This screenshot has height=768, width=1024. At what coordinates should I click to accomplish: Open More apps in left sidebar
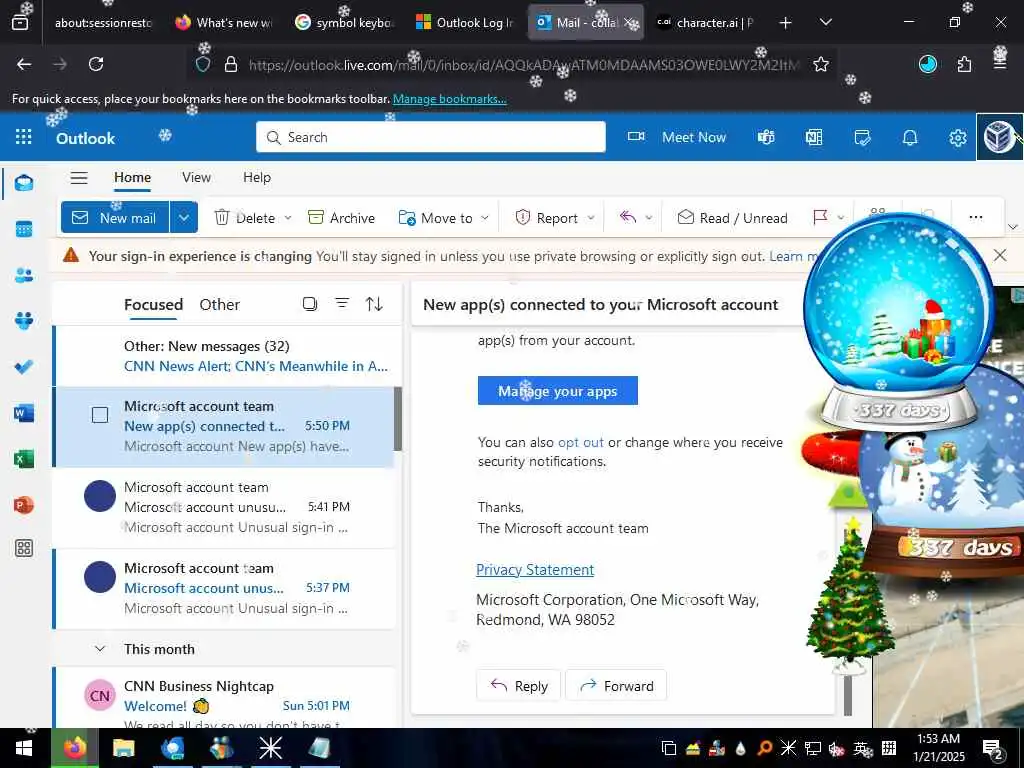tap(24, 548)
